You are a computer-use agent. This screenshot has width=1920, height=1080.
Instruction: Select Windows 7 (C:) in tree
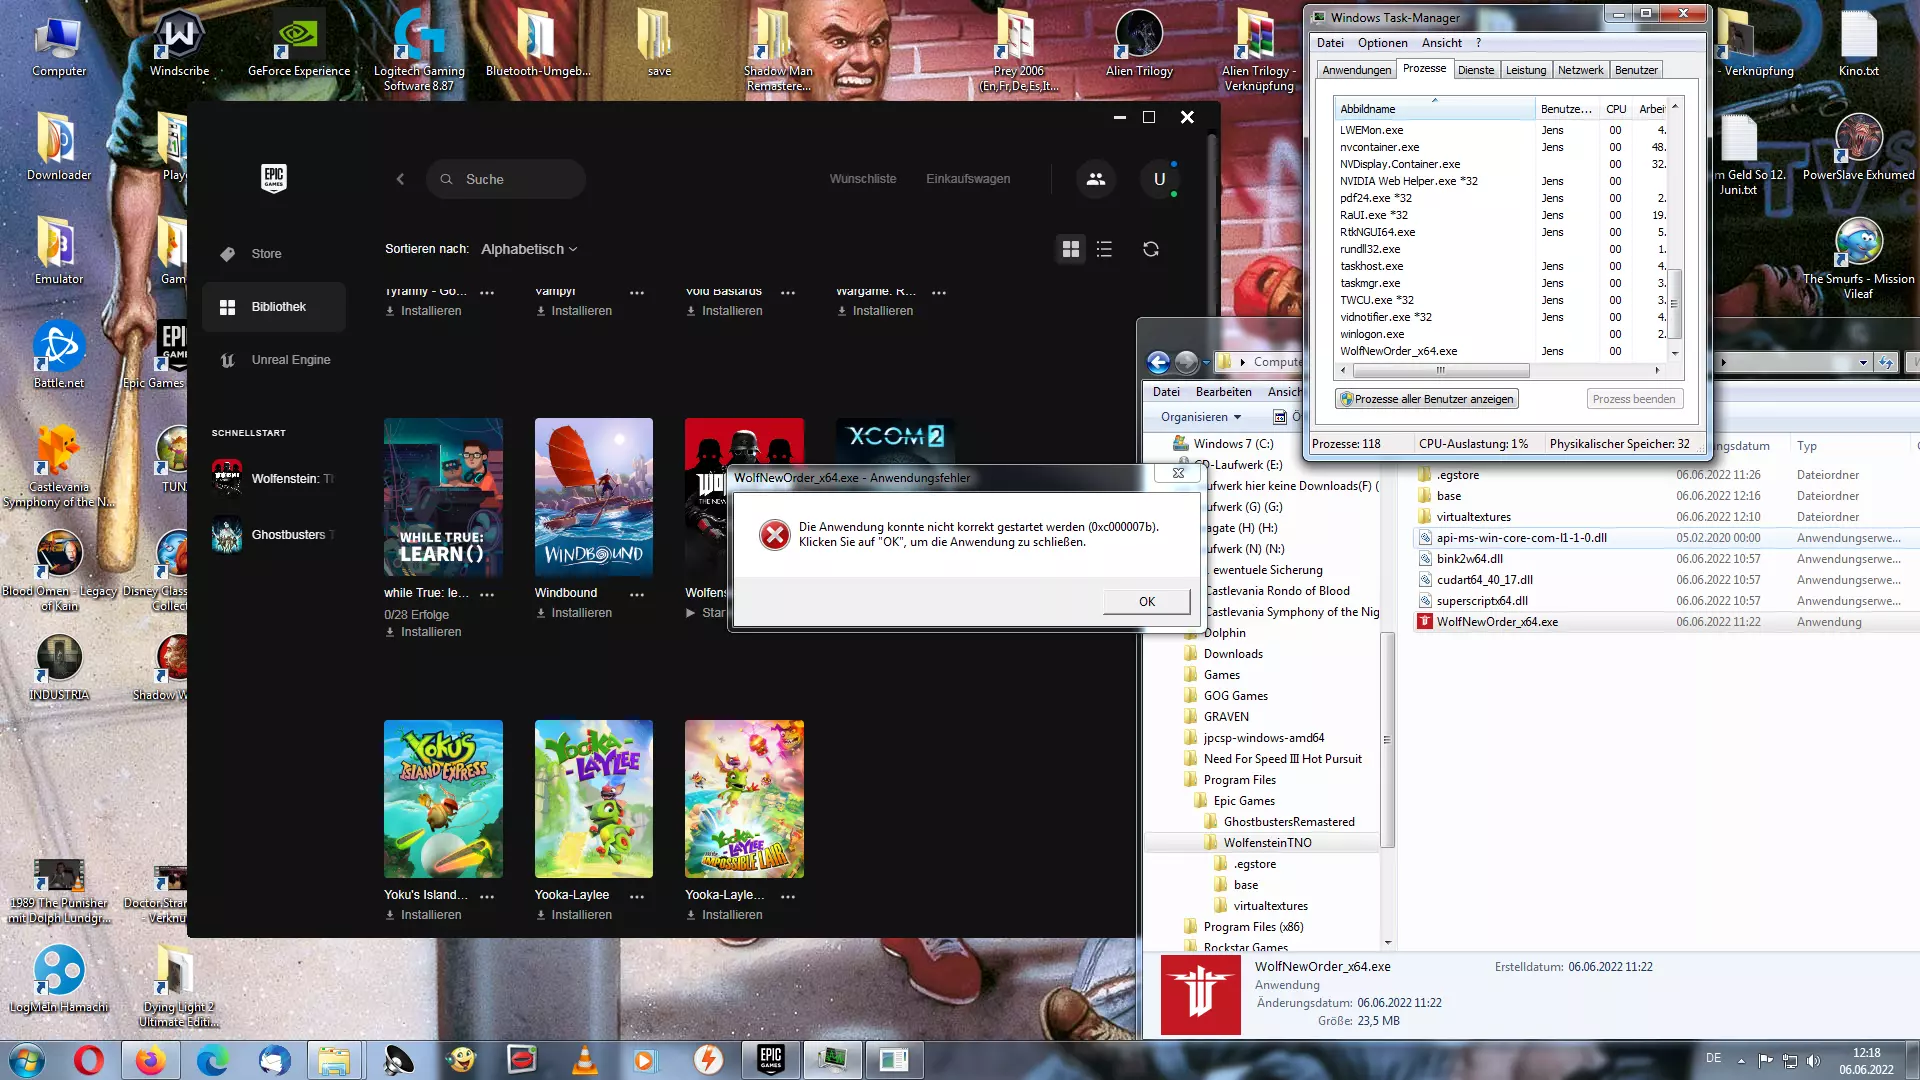pyautogui.click(x=1232, y=444)
